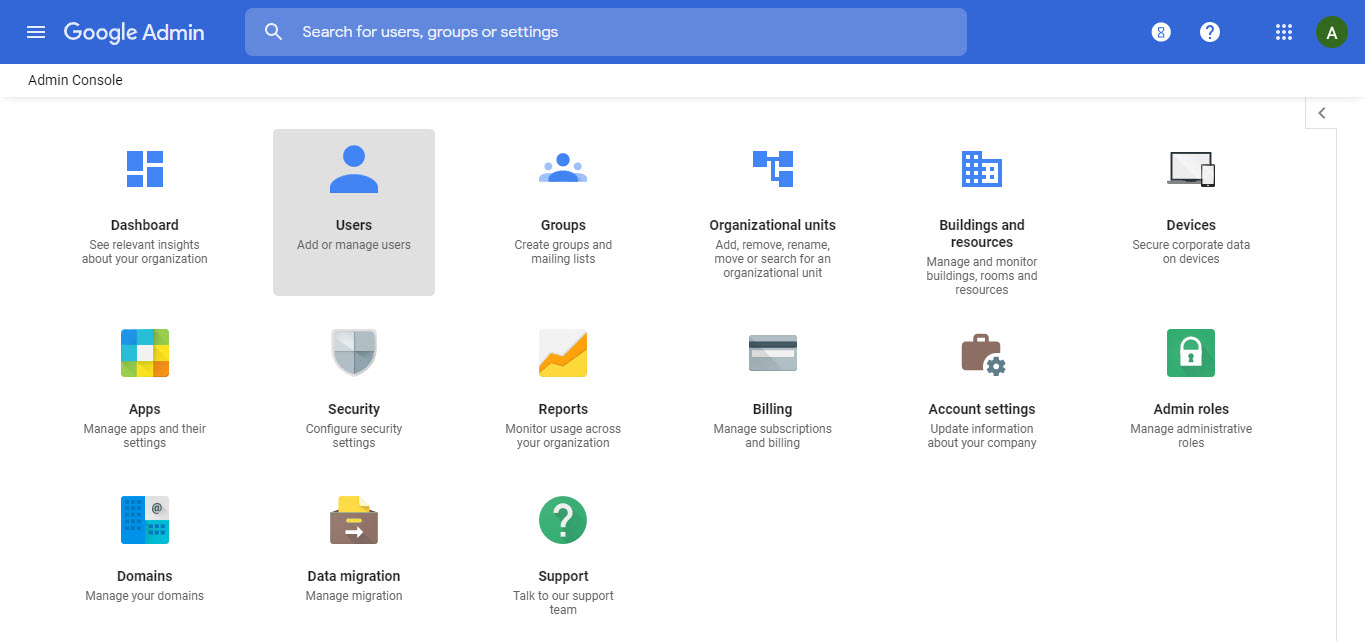The height and width of the screenshot is (641, 1365).
Task: Open the Organizational units icon
Action: (773, 169)
